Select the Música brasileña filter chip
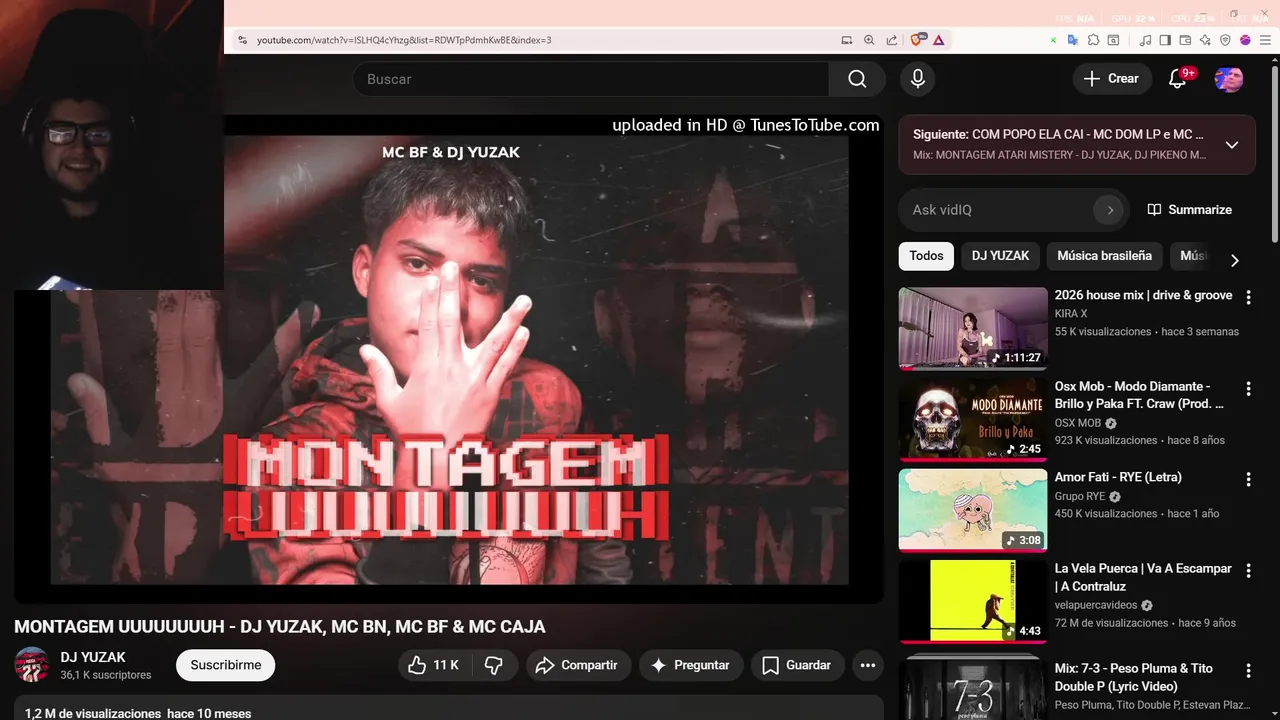Screen dimensions: 1280x720 coord(1104,256)
